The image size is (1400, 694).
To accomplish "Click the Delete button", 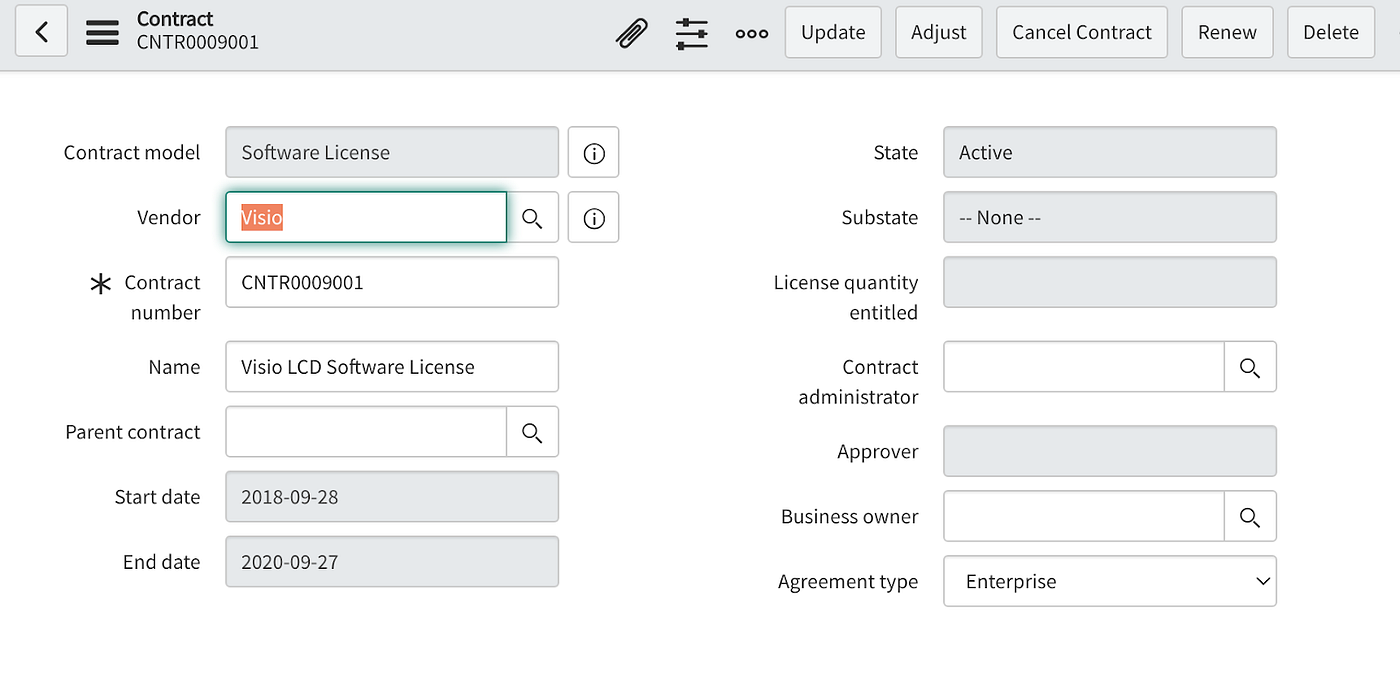I will (1330, 32).
